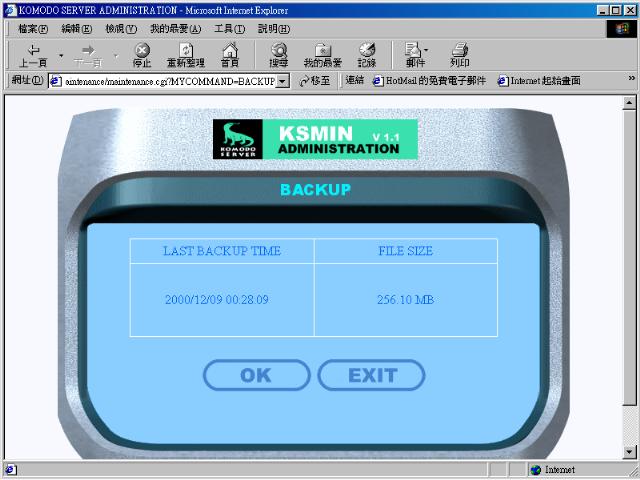Viewport: 640px width, 480px height.
Task: Open the 工具 (Tools) menu
Action: tap(229, 28)
